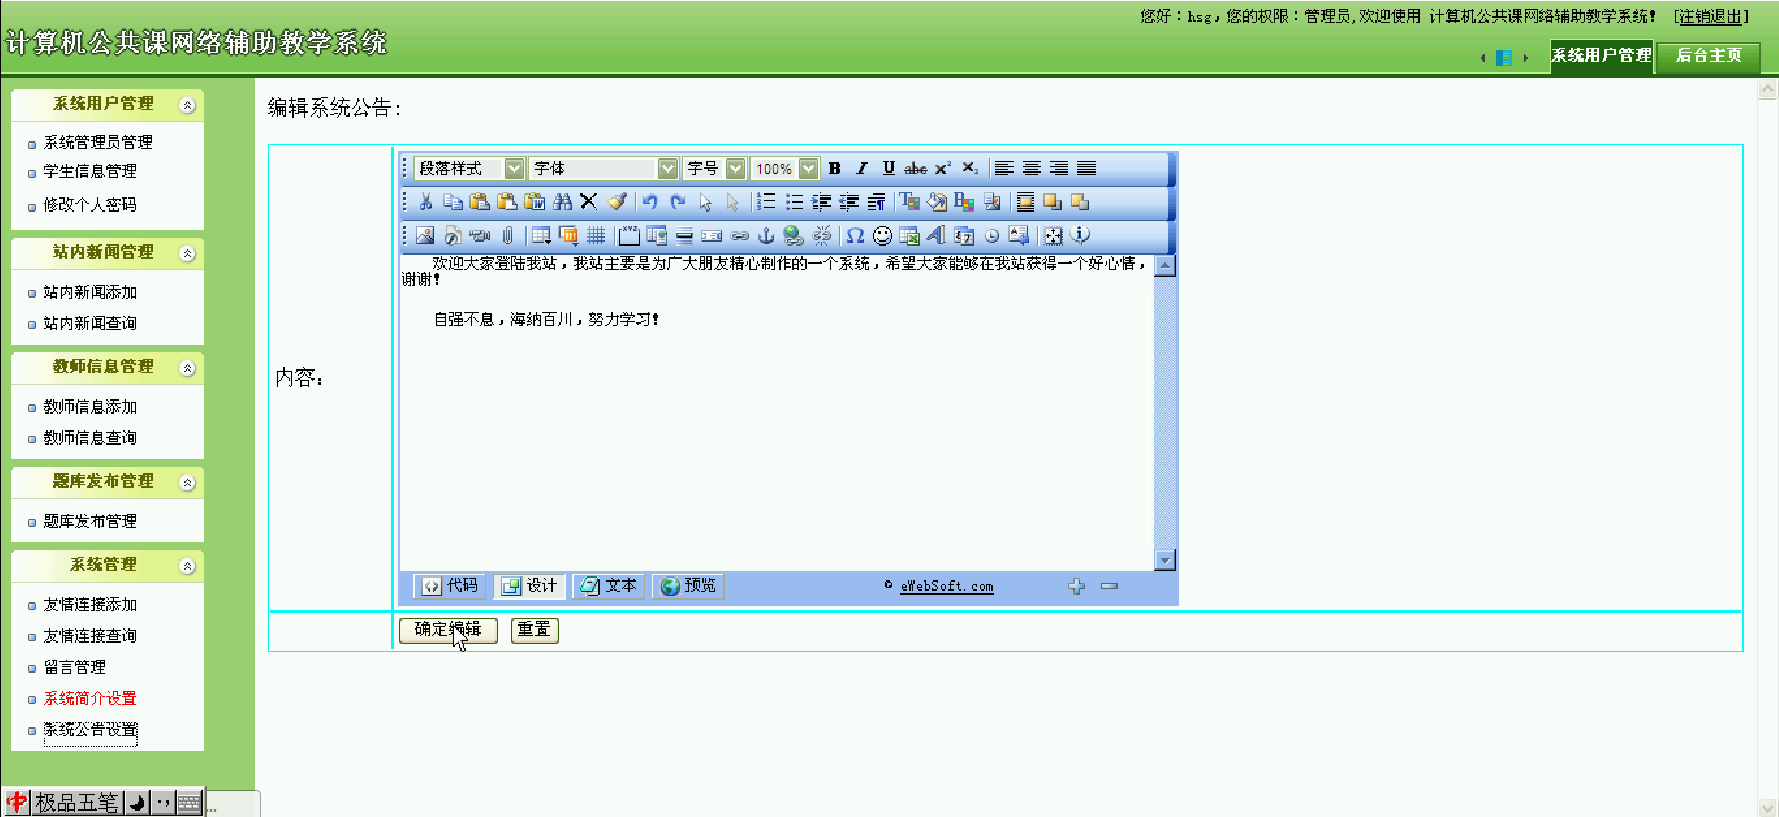Collapse the 系统用户管理 sidebar panel
Image resolution: width=1779 pixels, height=817 pixels.
click(187, 105)
